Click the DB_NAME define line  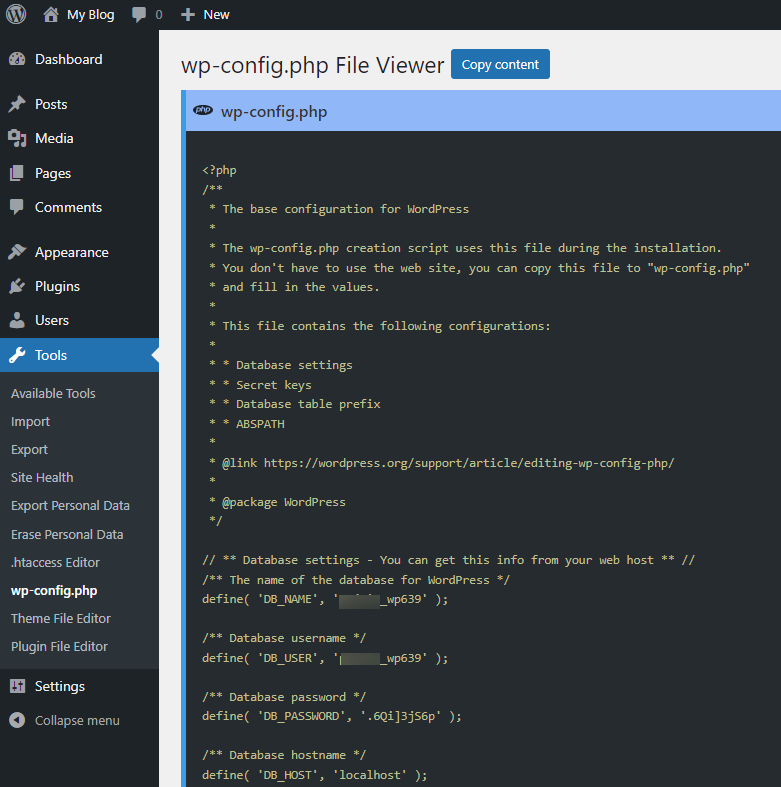click(x=325, y=599)
